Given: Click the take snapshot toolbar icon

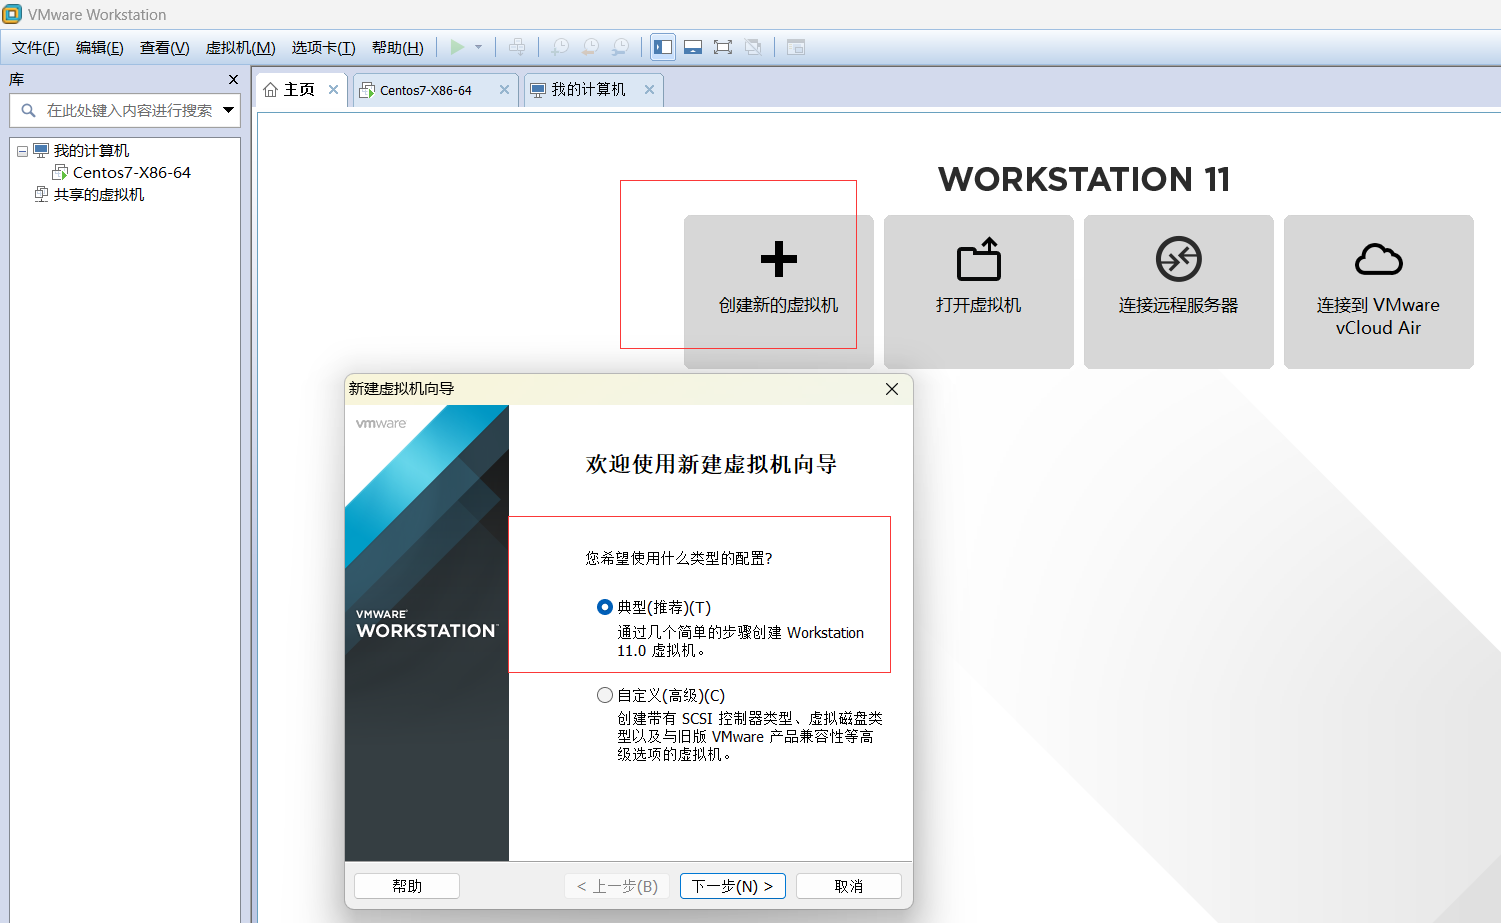Looking at the screenshot, I should [561, 47].
